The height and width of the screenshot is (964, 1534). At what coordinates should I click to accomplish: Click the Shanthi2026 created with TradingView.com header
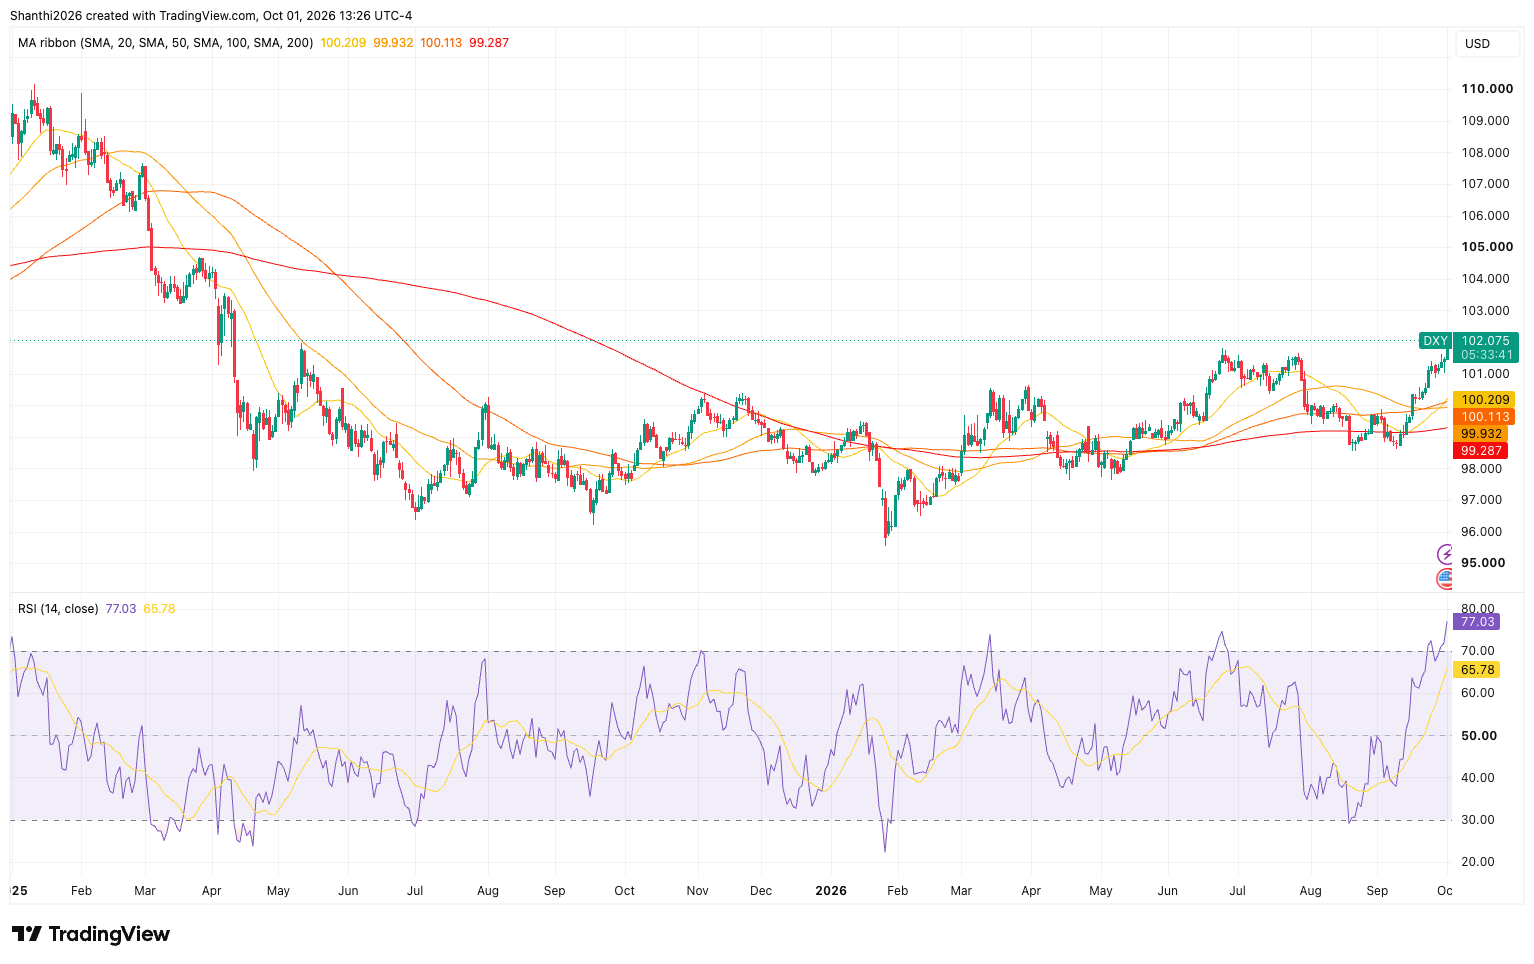211,16
